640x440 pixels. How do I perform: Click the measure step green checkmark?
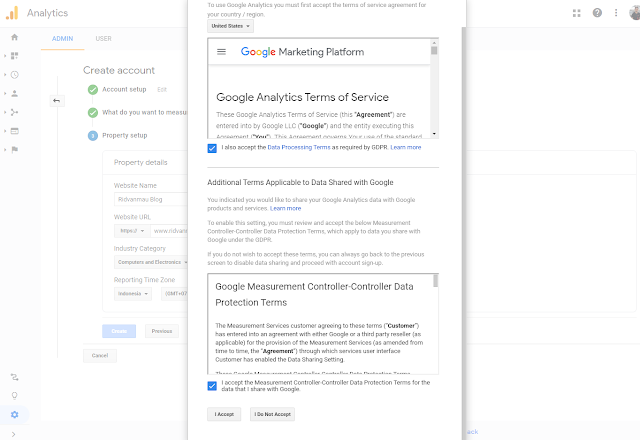click(x=93, y=112)
